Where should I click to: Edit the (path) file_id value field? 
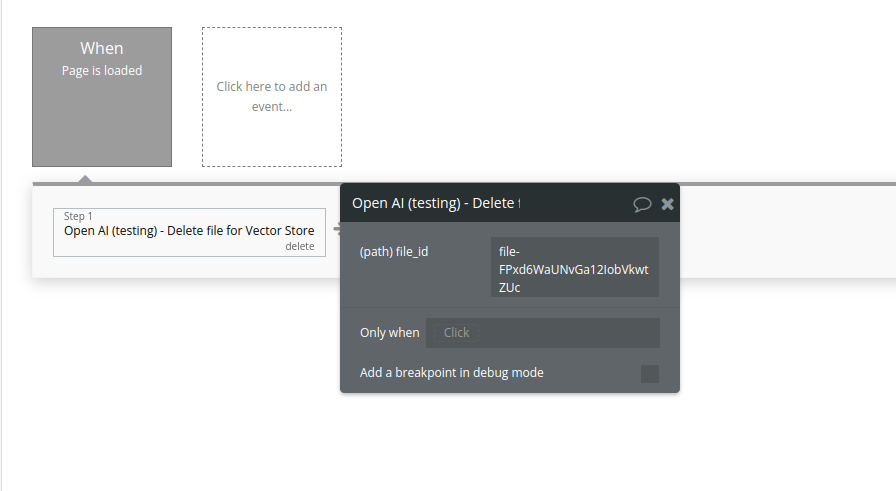pyautogui.click(x=575, y=268)
